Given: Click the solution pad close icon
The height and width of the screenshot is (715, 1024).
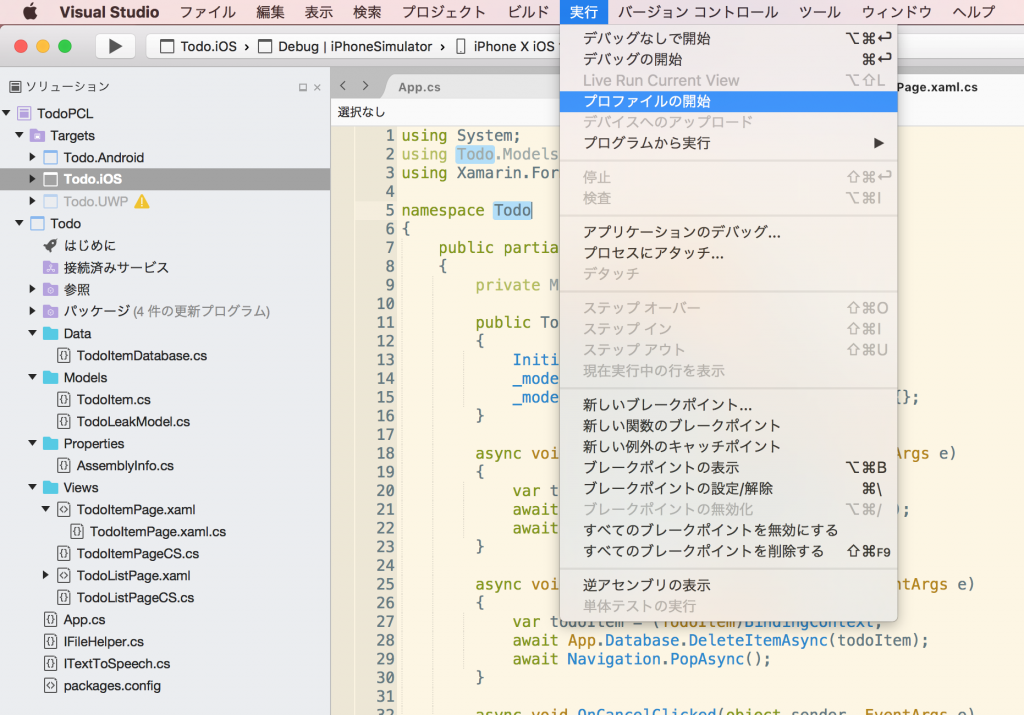Looking at the screenshot, I should click(x=319, y=87).
